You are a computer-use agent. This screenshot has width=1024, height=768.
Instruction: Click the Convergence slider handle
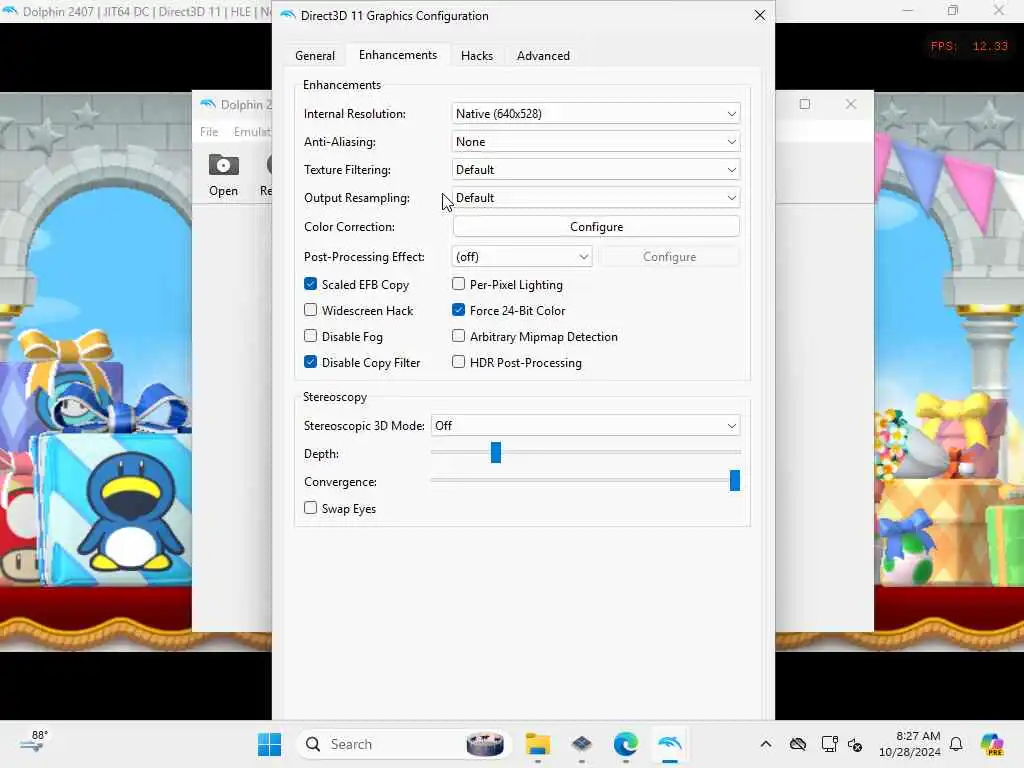point(735,480)
